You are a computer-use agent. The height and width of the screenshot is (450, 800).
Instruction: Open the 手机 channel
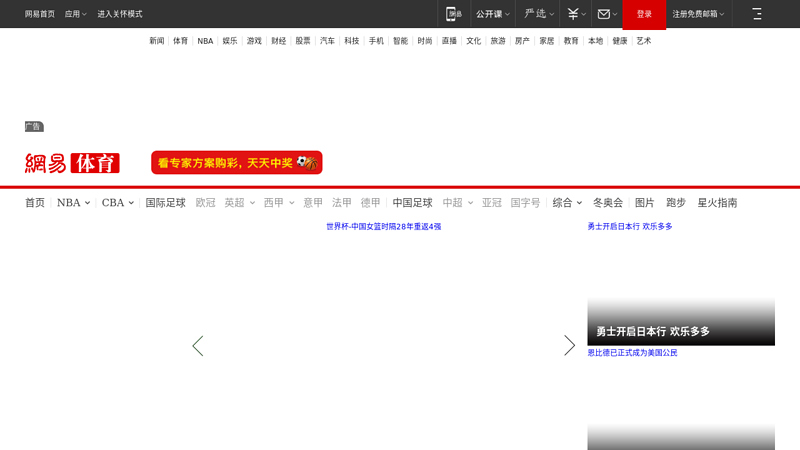pos(376,41)
